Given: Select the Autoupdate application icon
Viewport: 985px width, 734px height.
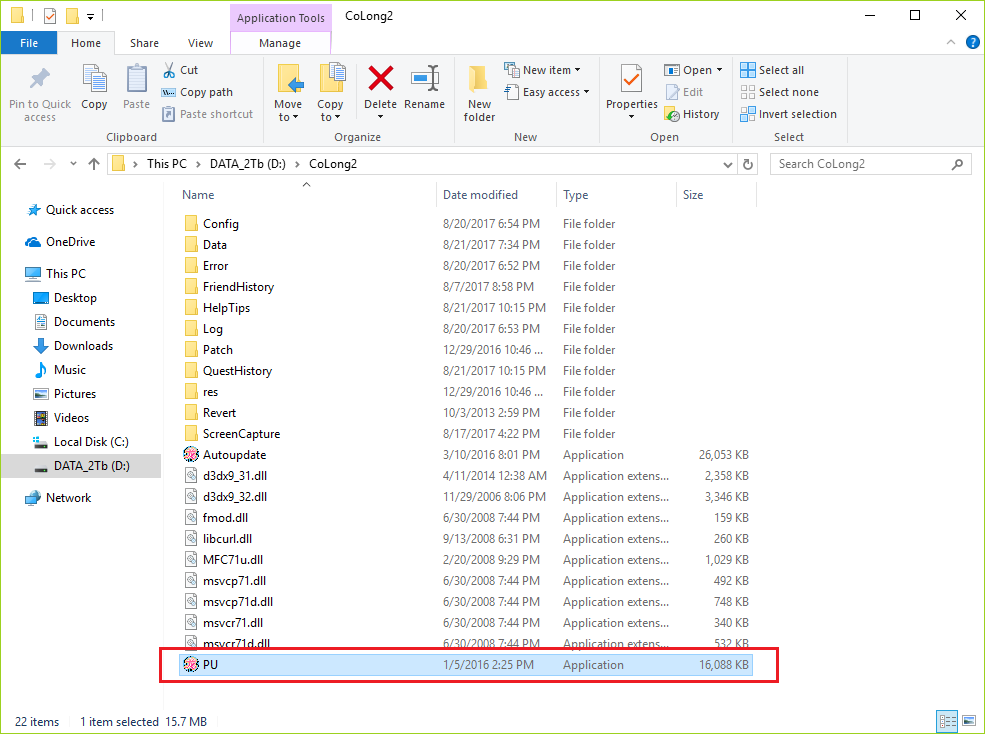Looking at the screenshot, I should (x=191, y=454).
